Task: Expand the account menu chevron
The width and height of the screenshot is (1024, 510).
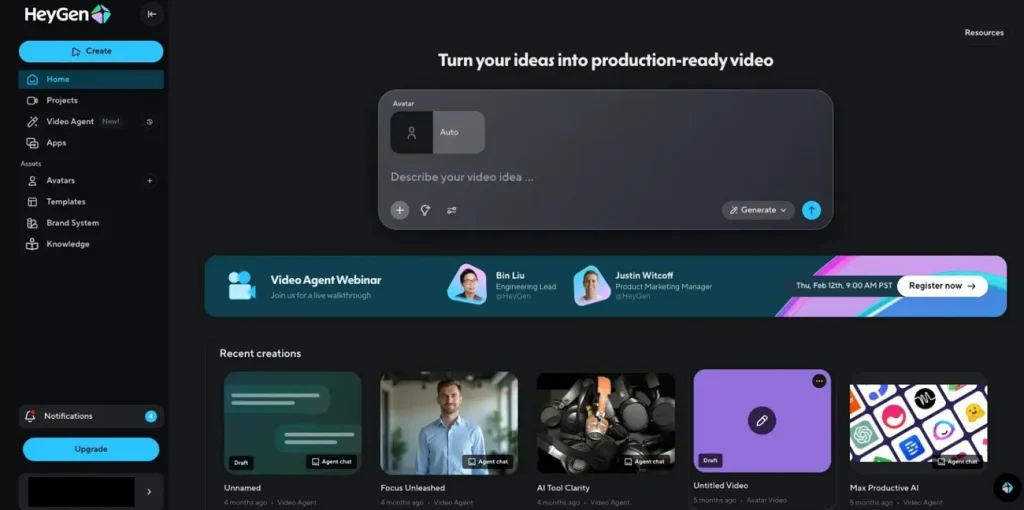Action: (x=149, y=491)
